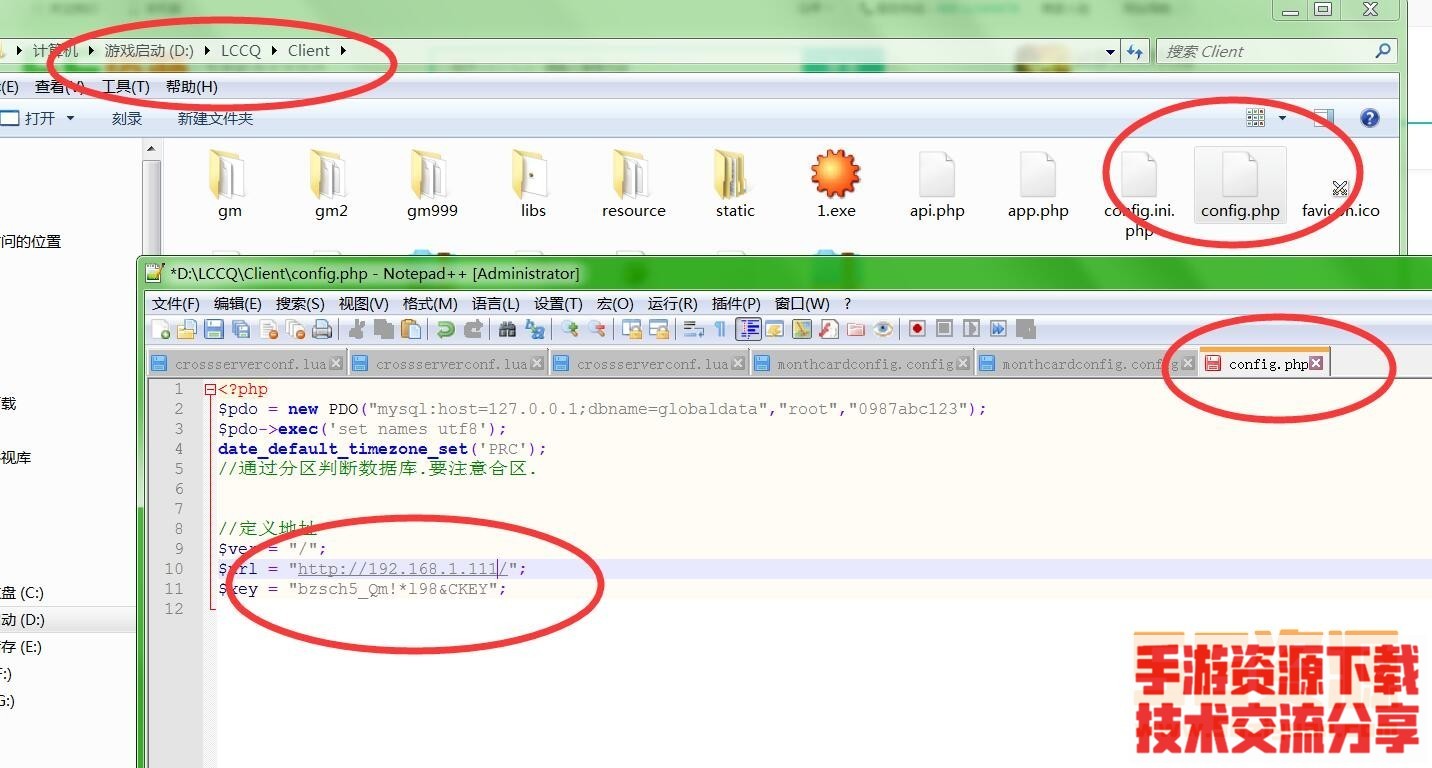Click the Zoom In toolbar icon

point(570,329)
